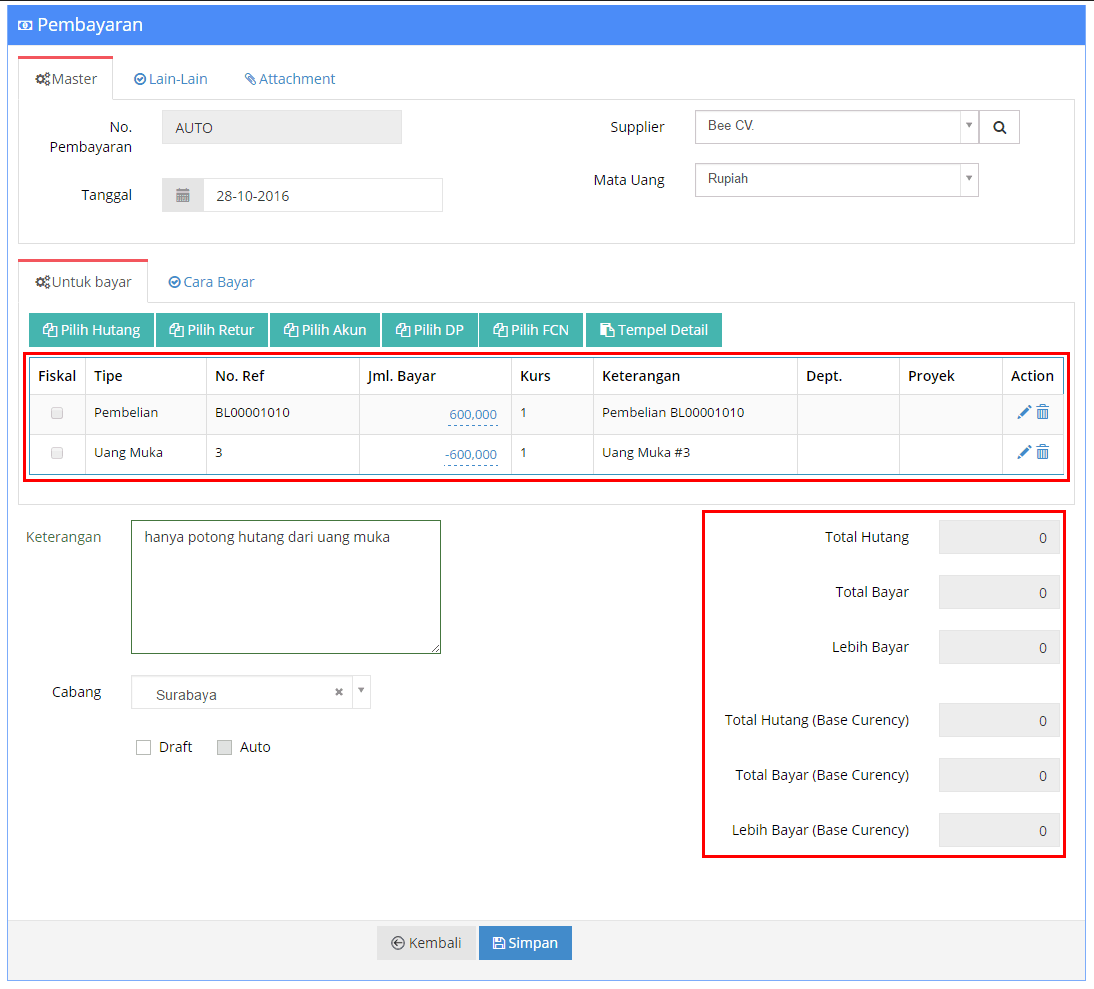Click the supplier search magnifier icon
The width and height of the screenshot is (1094, 989).
click(999, 127)
